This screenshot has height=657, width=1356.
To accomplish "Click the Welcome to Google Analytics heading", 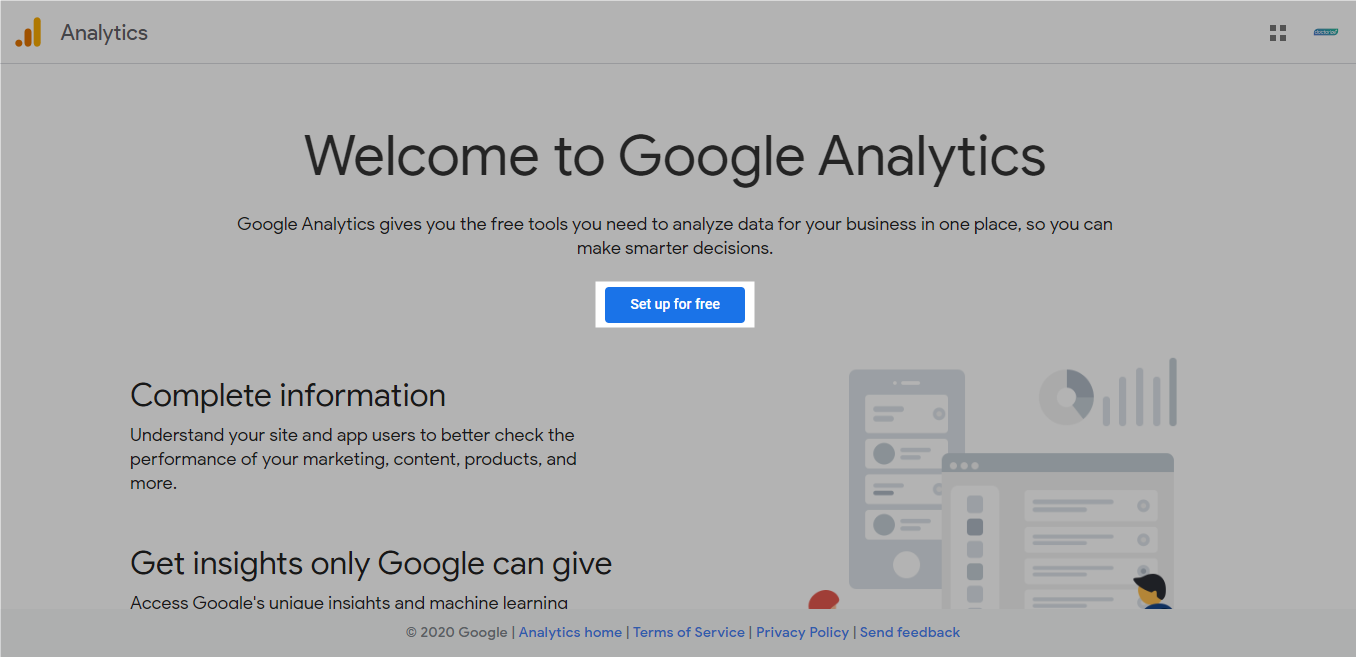I will tap(675, 156).
